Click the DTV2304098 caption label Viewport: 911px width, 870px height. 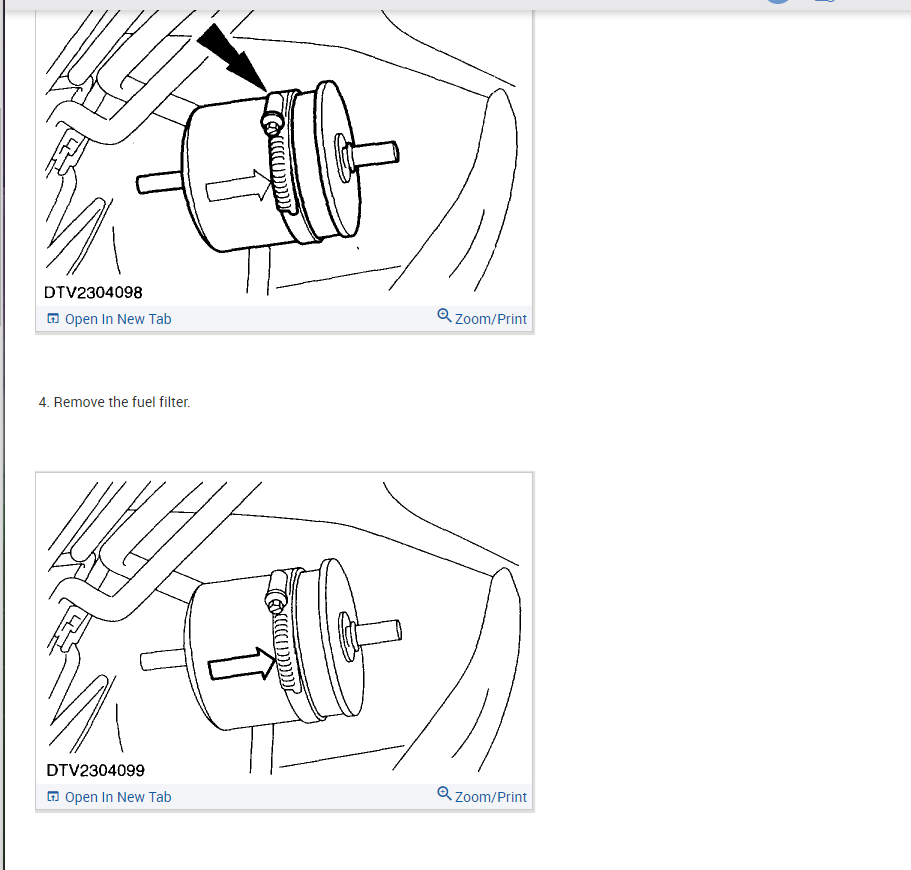pyautogui.click(x=93, y=292)
